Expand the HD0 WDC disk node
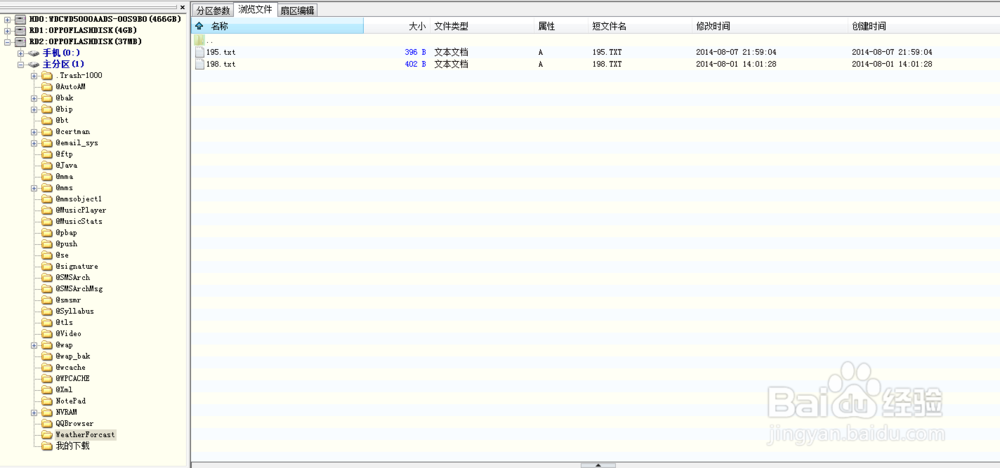 coord(7,19)
